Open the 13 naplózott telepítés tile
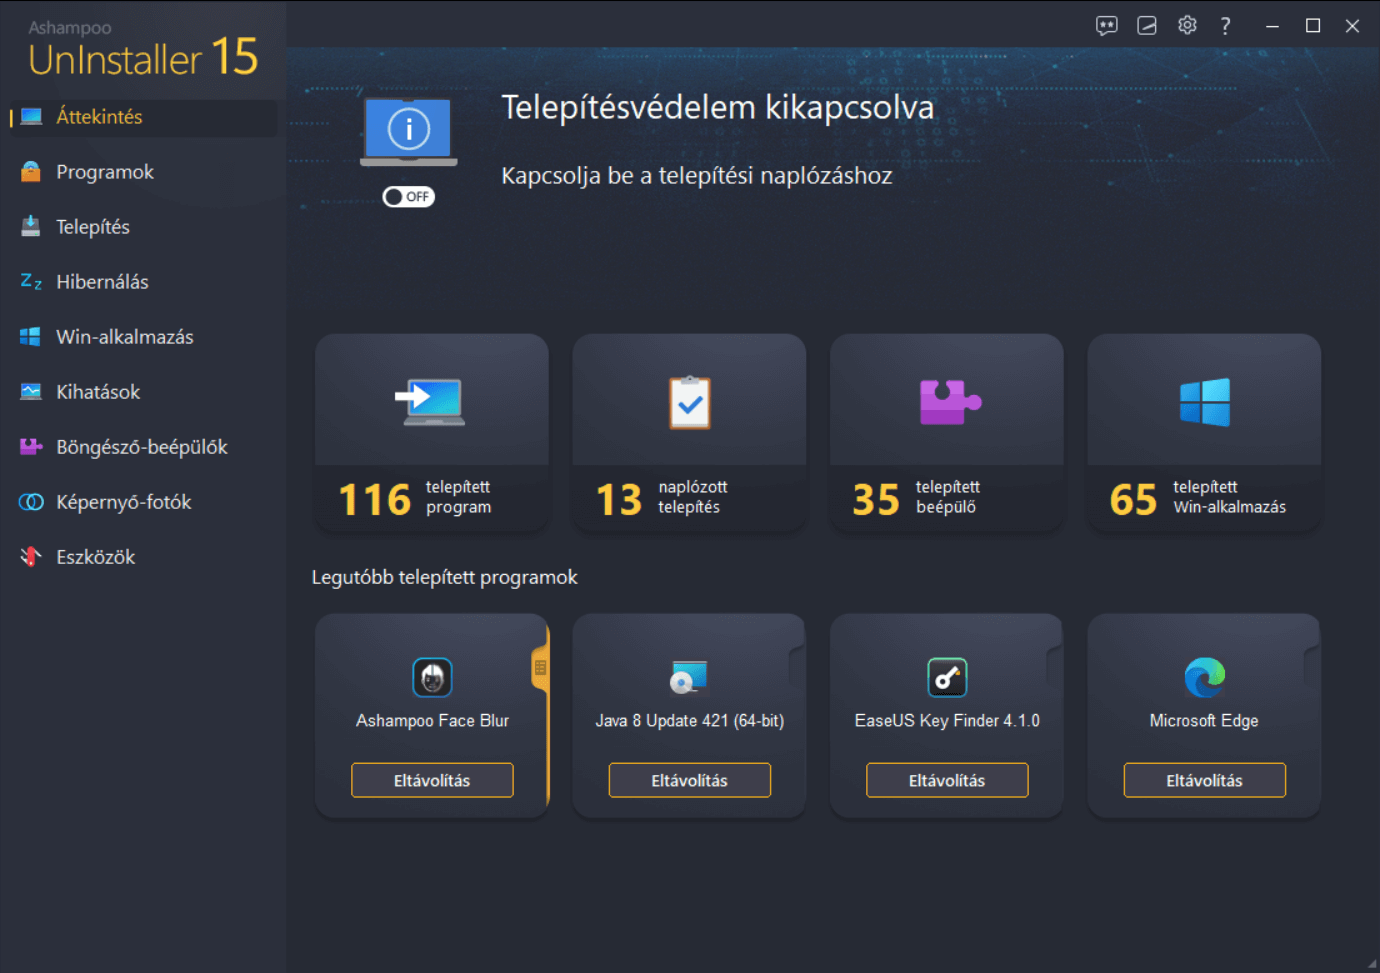The width and height of the screenshot is (1380, 973). pos(689,432)
